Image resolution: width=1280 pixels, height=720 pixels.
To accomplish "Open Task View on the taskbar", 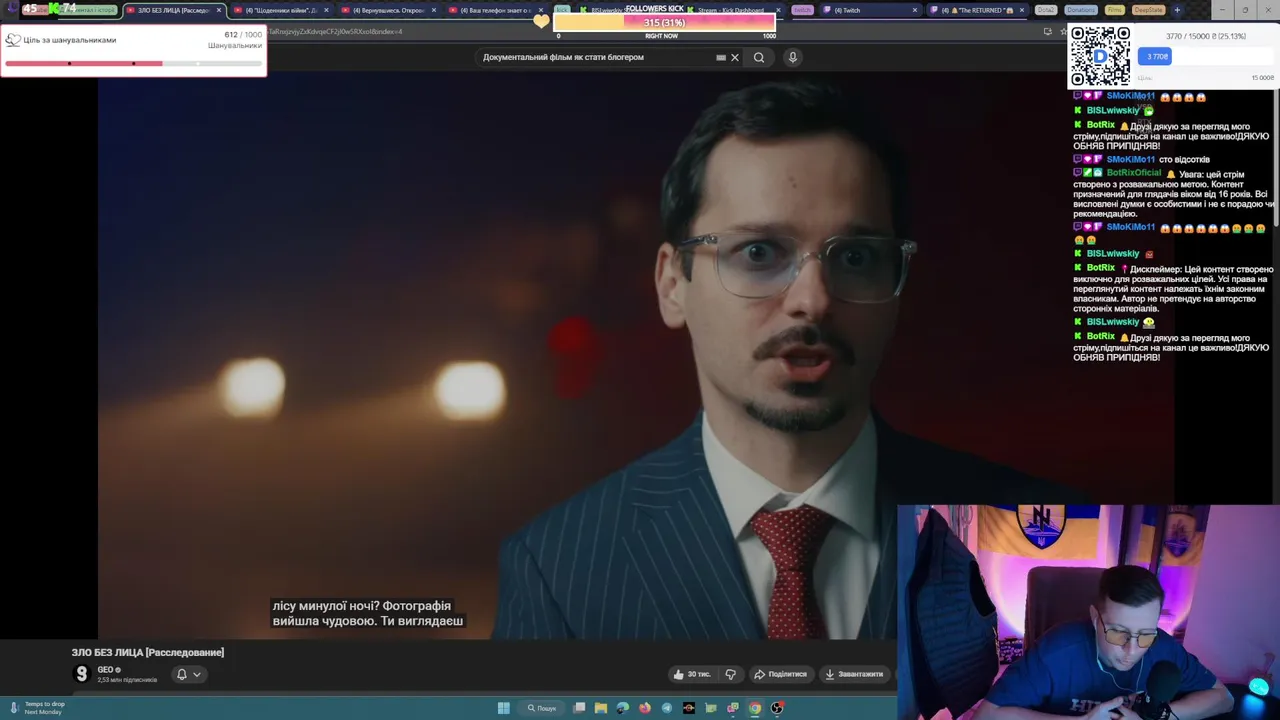I will click(579, 708).
